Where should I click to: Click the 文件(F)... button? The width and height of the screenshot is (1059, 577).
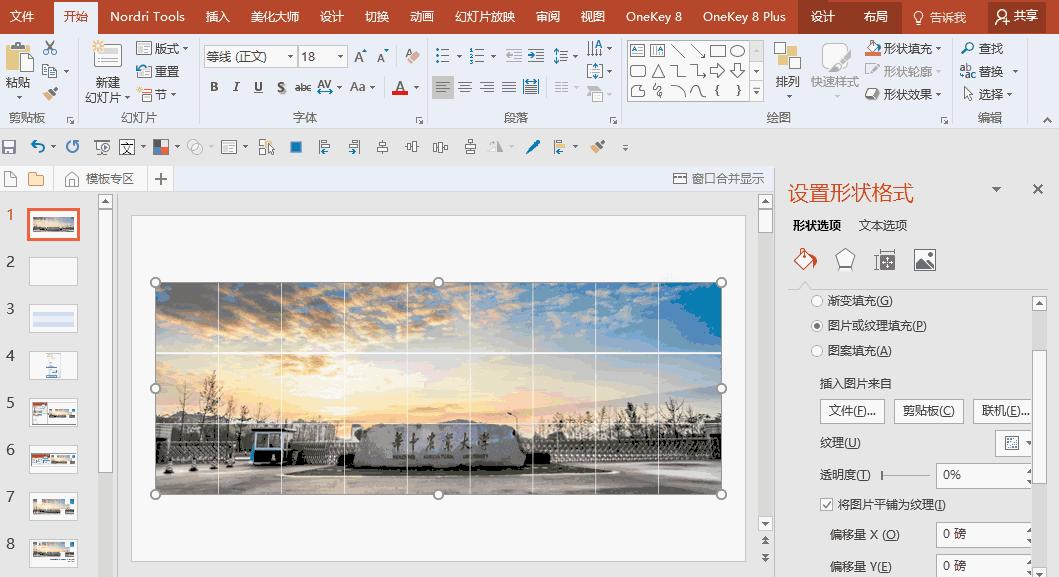[x=852, y=411]
